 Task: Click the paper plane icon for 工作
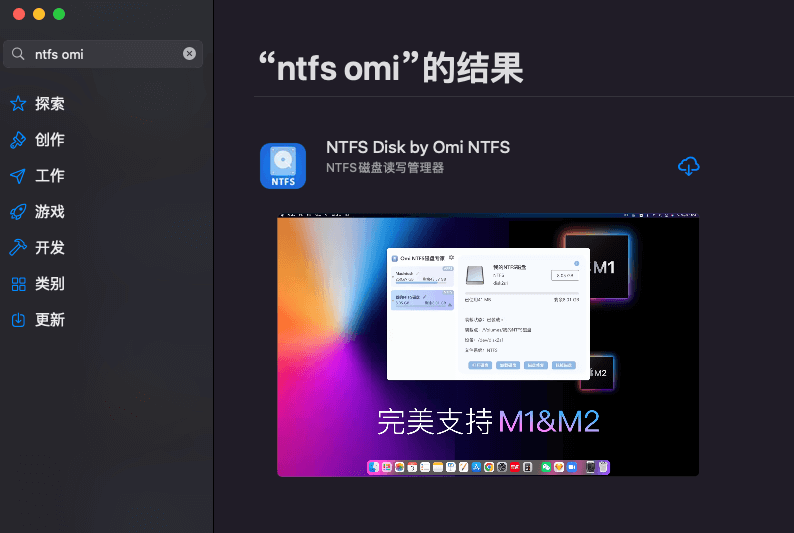tap(18, 176)
